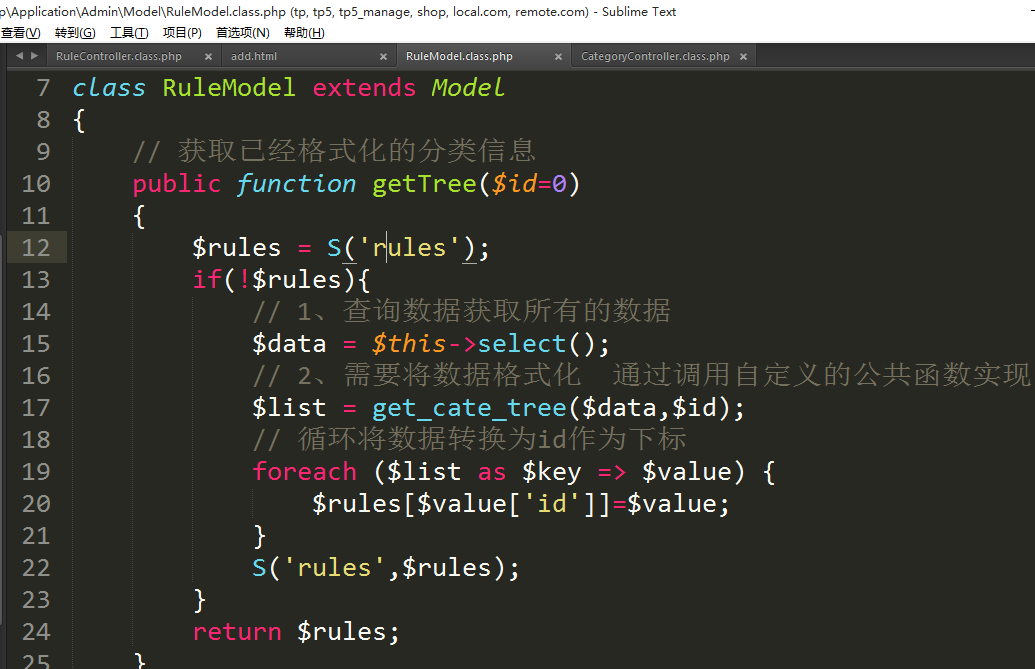Open the CategoryController.class.php tab
The height and width of the screenshot is (669, 1035).
pyautogui.click(x=655, y=57)
